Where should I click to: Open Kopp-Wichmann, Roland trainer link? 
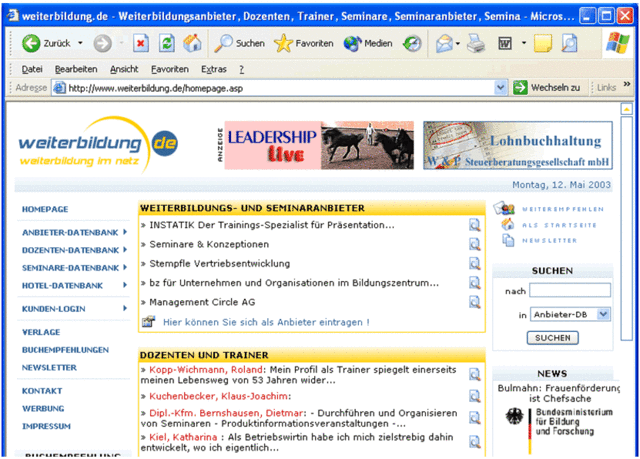(206, 370)
